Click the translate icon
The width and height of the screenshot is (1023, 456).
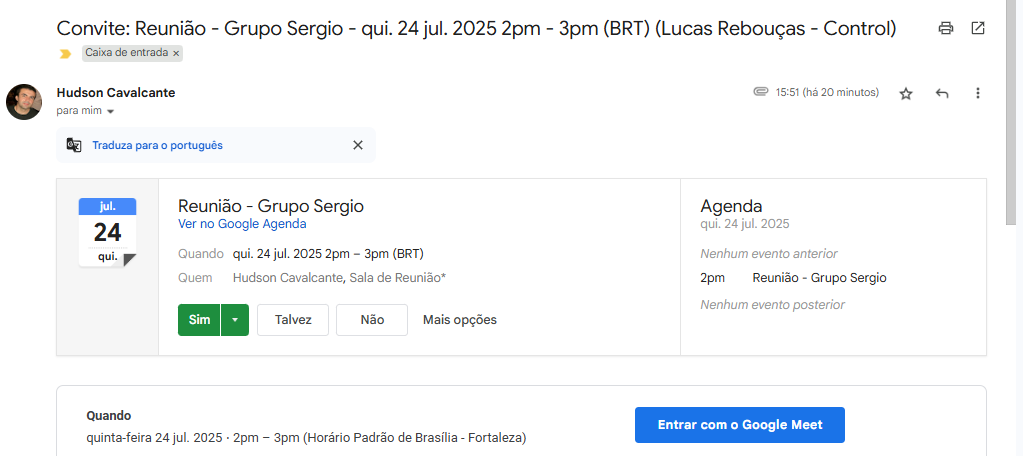(74, 145)
